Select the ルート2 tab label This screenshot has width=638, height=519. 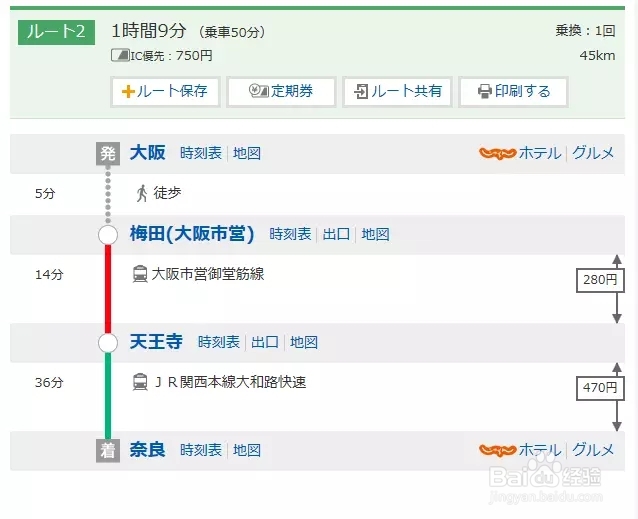(x=56, y=31)
